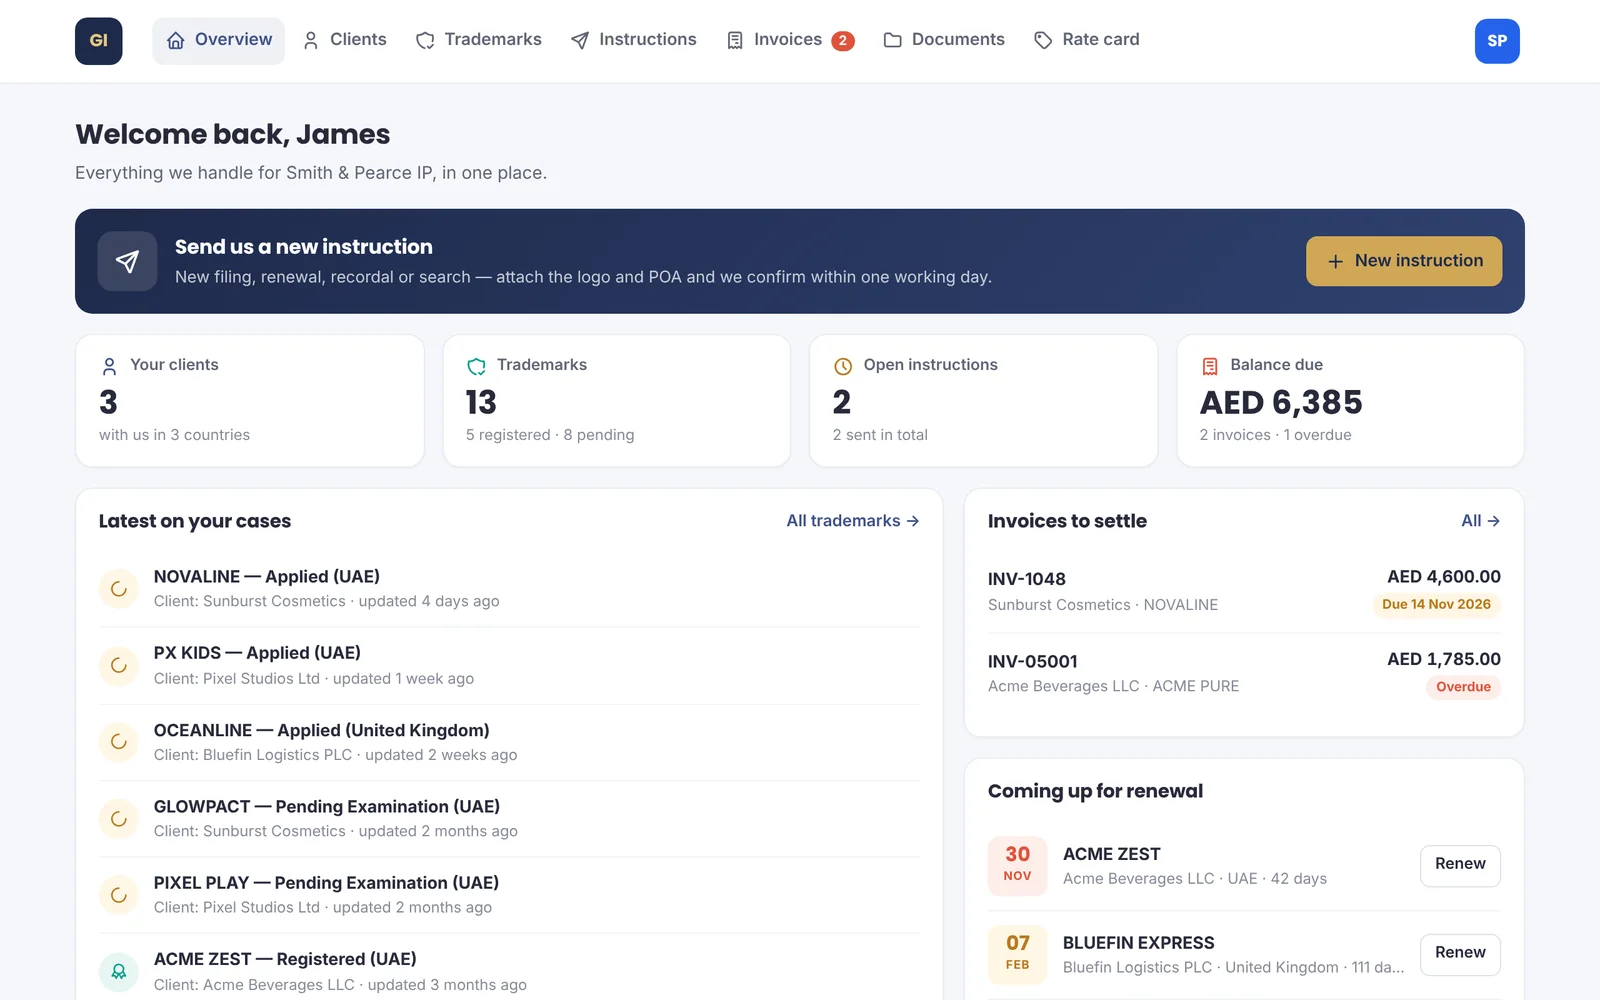The image size is (1600, 1000).
Task: Click the registered badge icon beside ACME ZEST case
Action: pyautogui.click(x=119, y=971)
